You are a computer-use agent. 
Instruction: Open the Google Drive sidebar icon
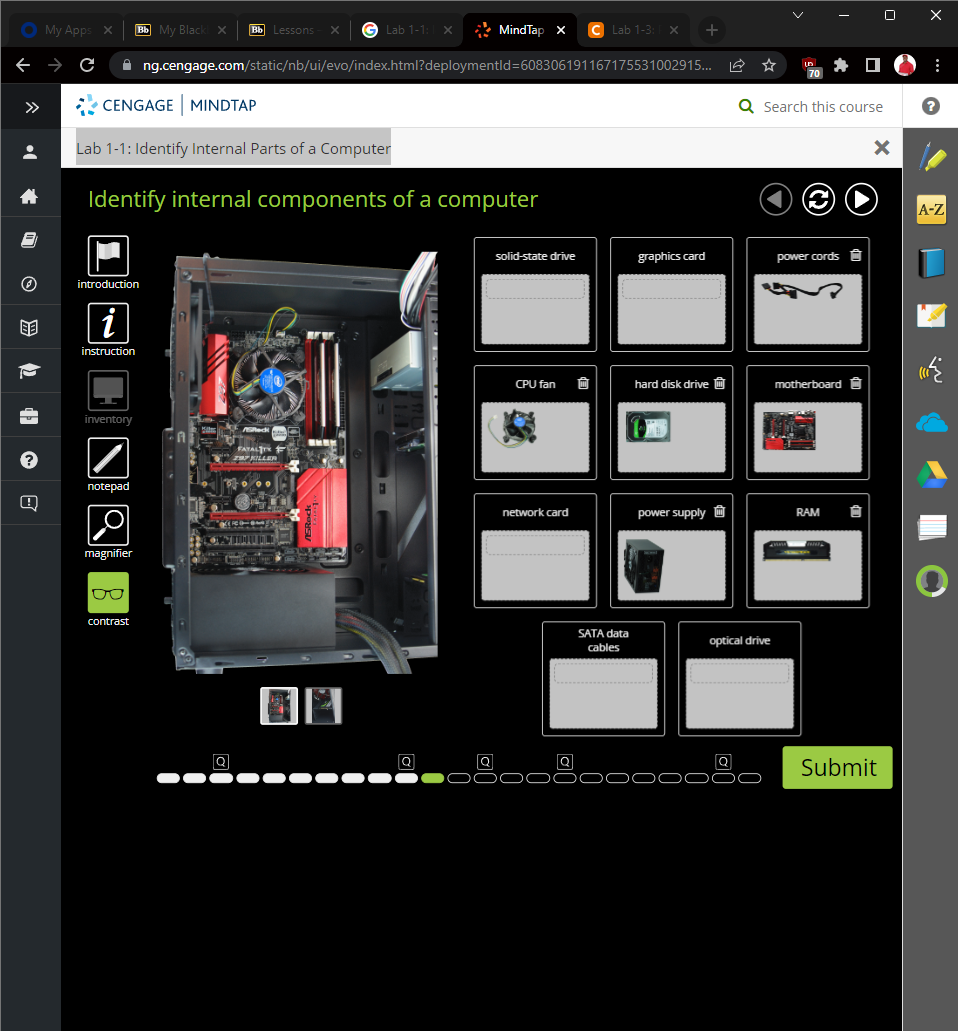[931, 474]
